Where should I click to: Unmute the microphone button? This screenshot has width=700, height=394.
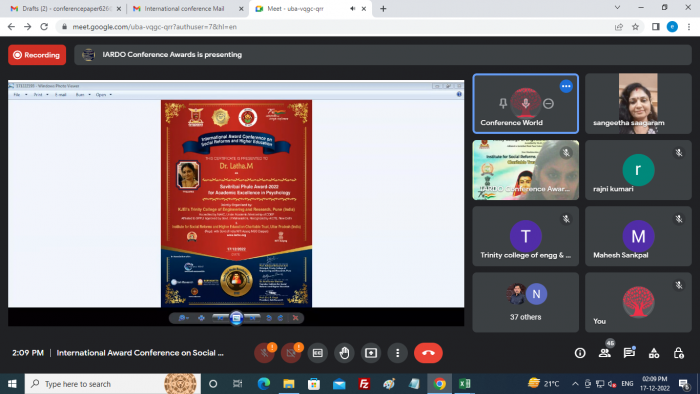point(264,353)
